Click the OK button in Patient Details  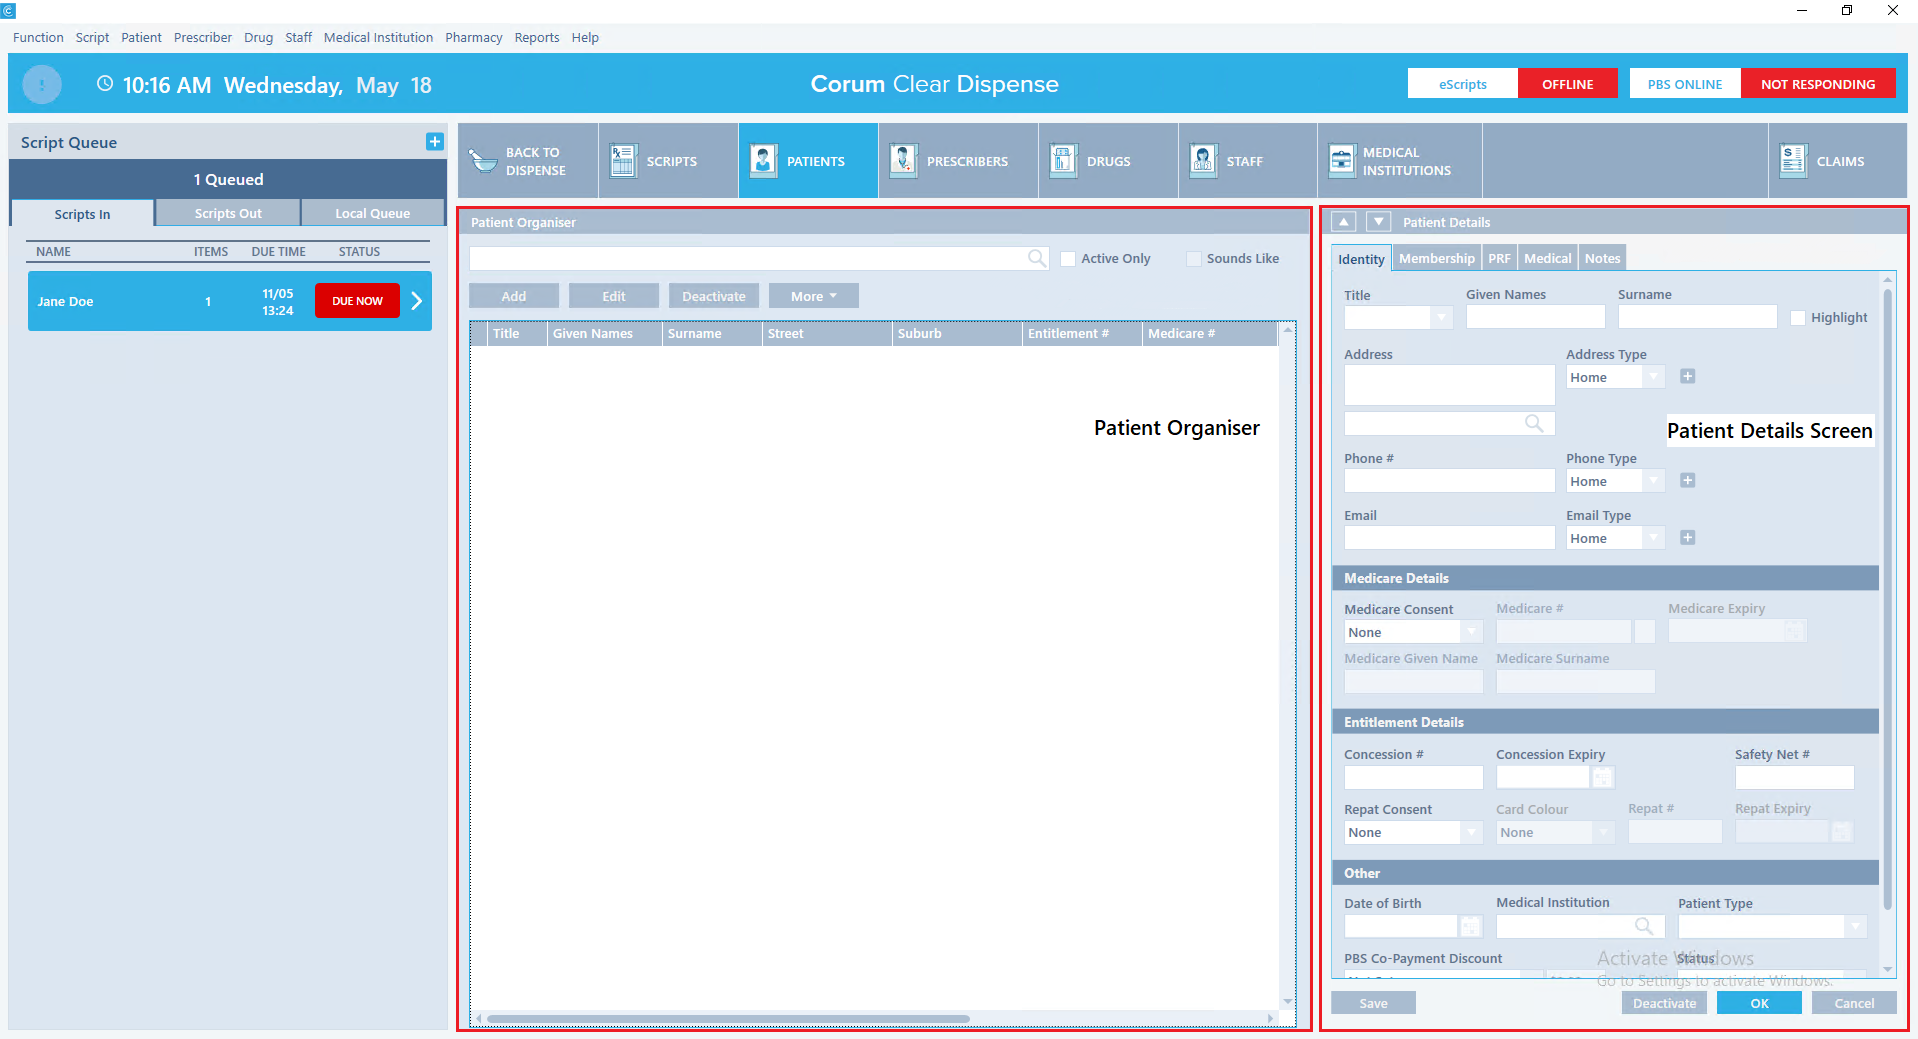coord(1758,1003)
